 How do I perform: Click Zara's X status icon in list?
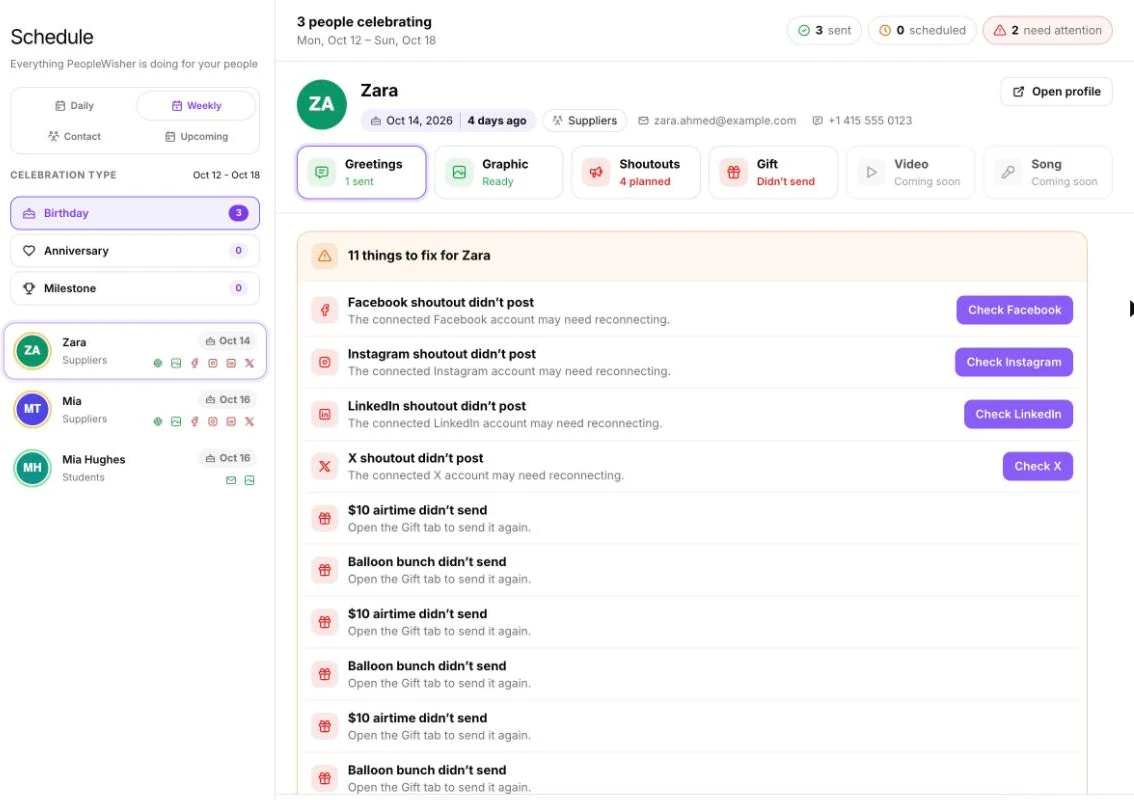(x=250, y=363)
